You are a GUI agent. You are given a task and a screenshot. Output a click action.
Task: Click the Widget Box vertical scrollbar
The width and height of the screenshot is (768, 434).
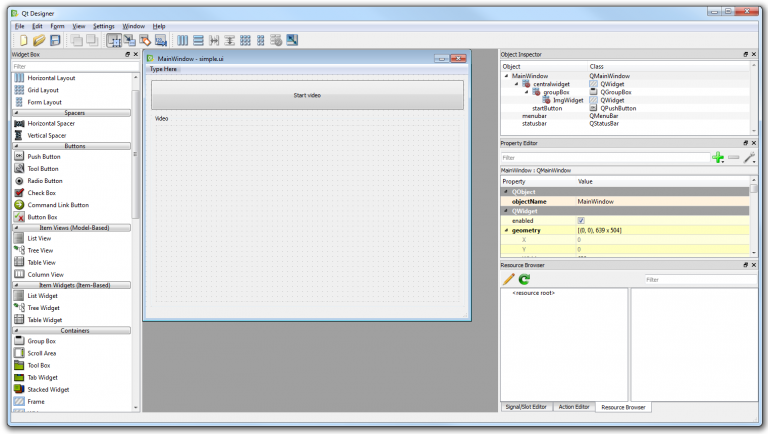136,154
